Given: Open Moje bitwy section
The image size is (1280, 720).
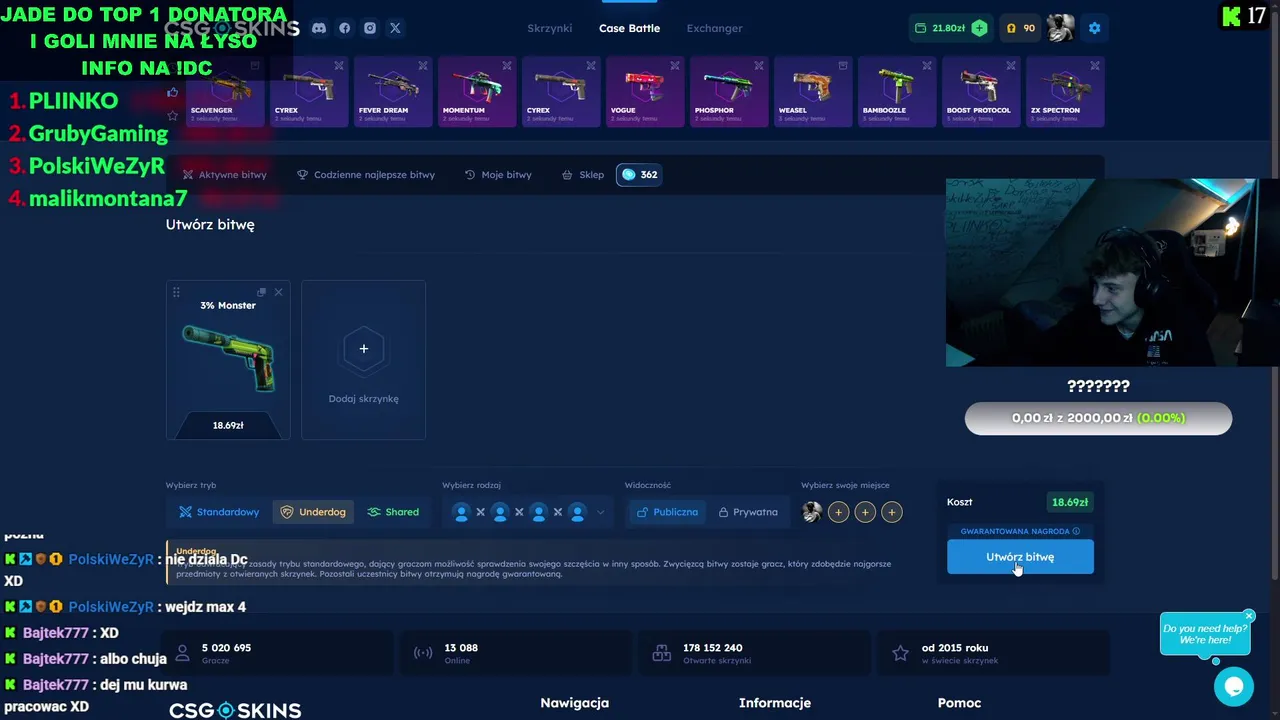Looking at the screenshot, I should pos(498,174).
